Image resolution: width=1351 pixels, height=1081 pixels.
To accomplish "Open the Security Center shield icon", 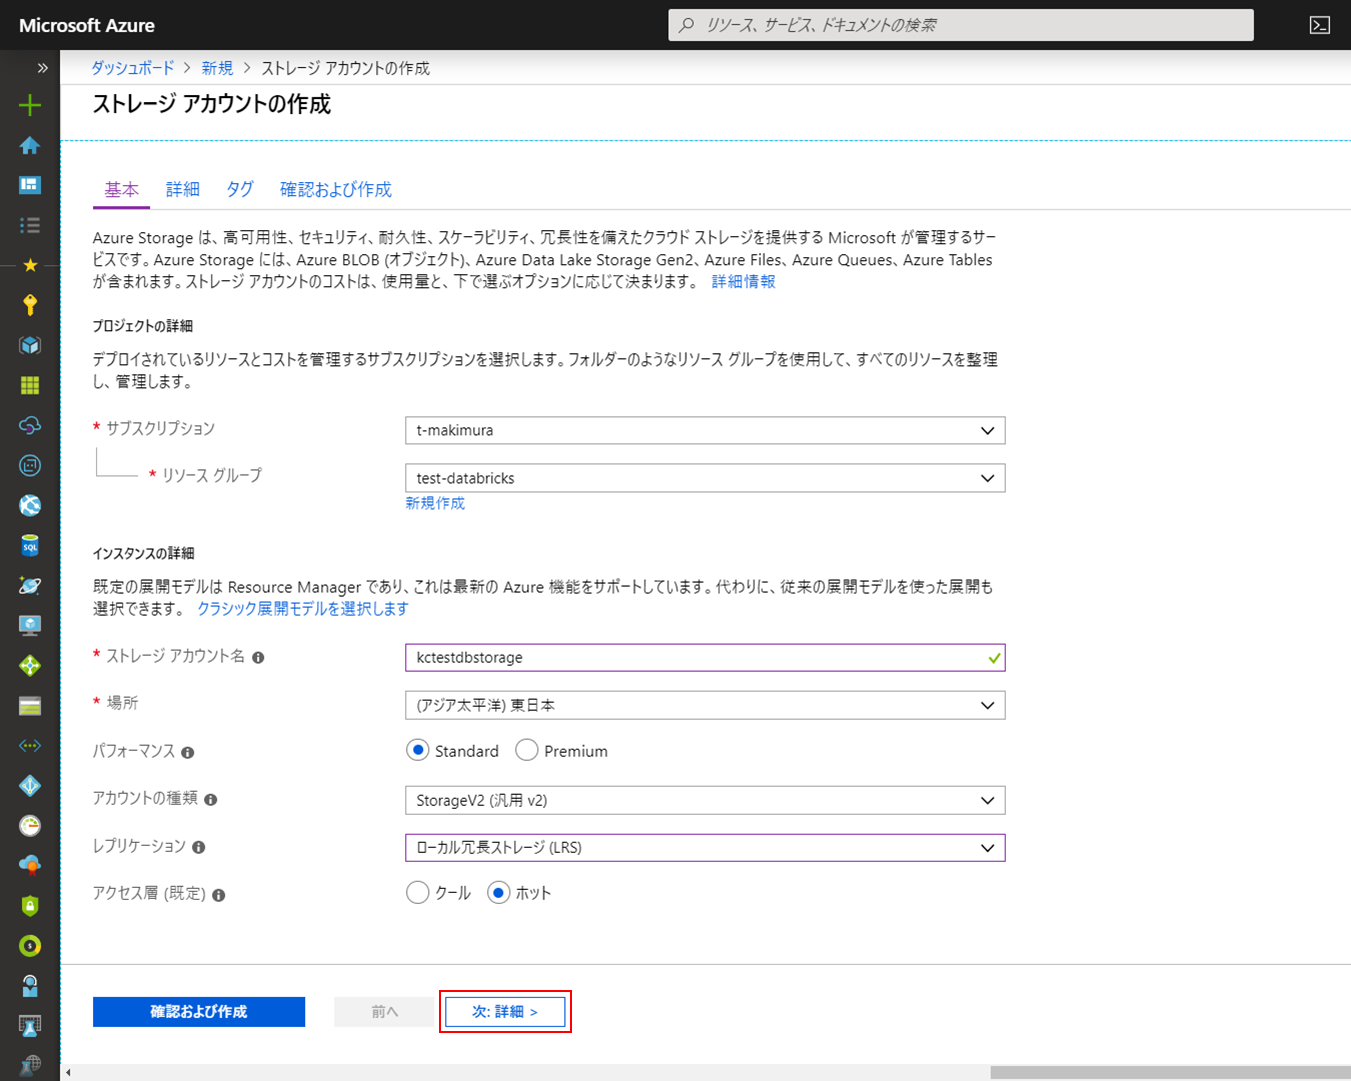I will tap(29, 905).
